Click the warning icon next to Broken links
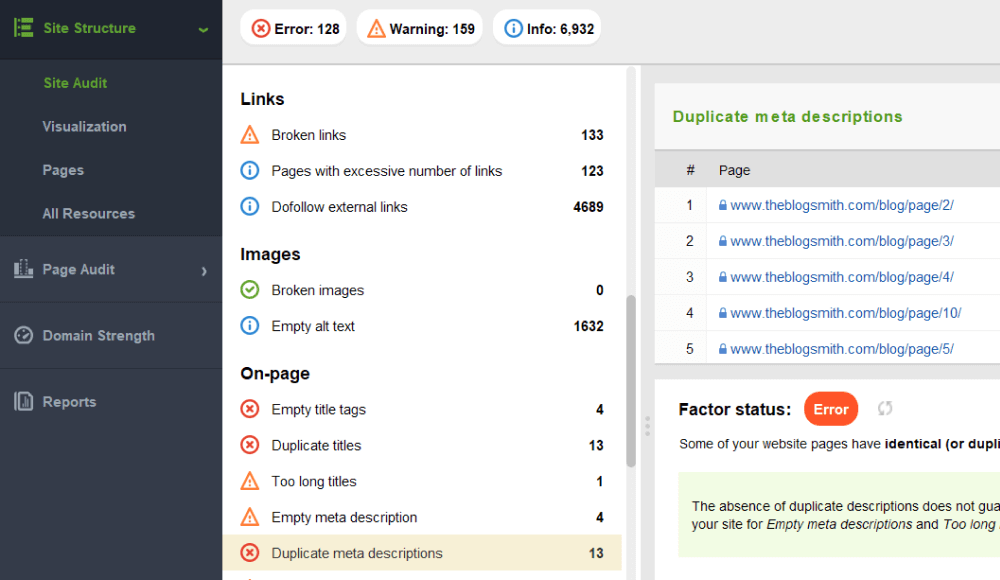The image size is (1000, 580). tap(250, 135)
